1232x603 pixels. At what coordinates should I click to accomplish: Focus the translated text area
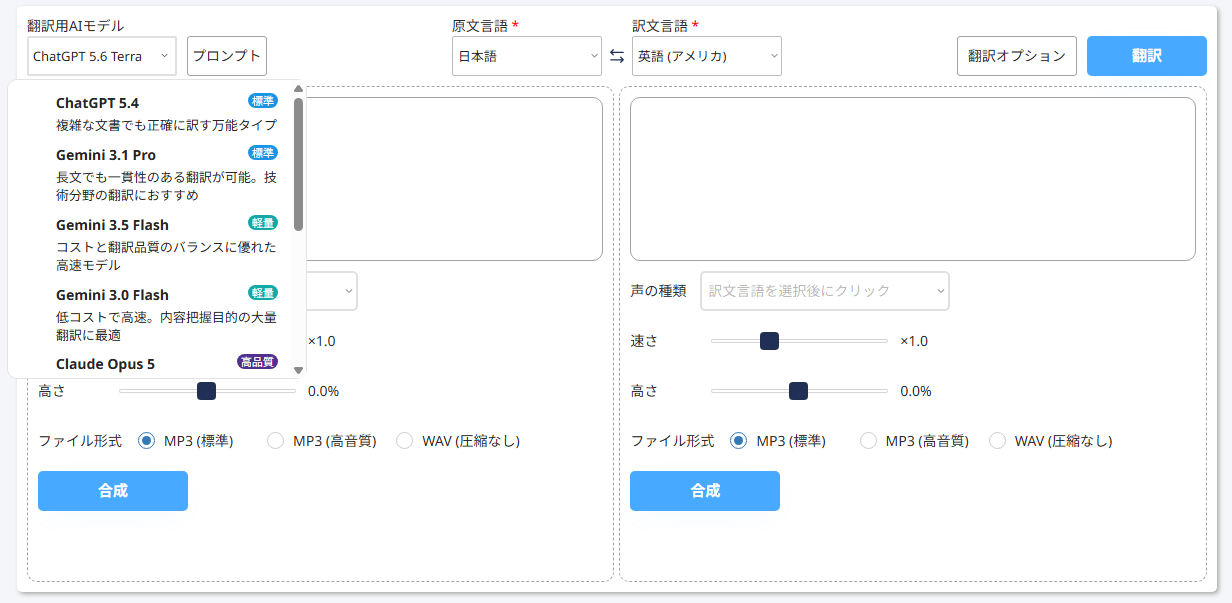(913, 179)
